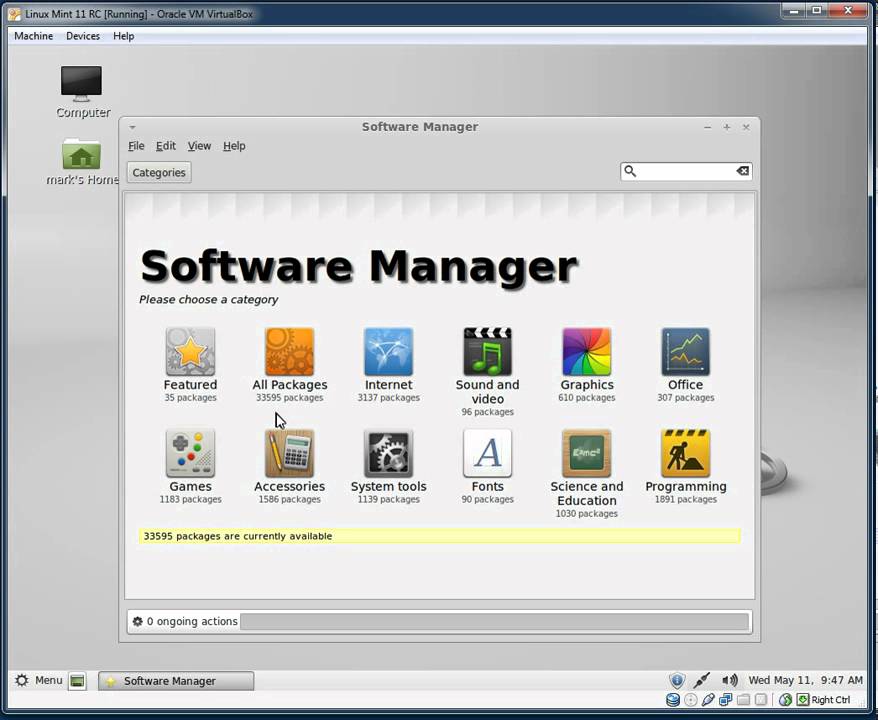
Task: Open the Accessories category icon
Action: tap(289, 453)
